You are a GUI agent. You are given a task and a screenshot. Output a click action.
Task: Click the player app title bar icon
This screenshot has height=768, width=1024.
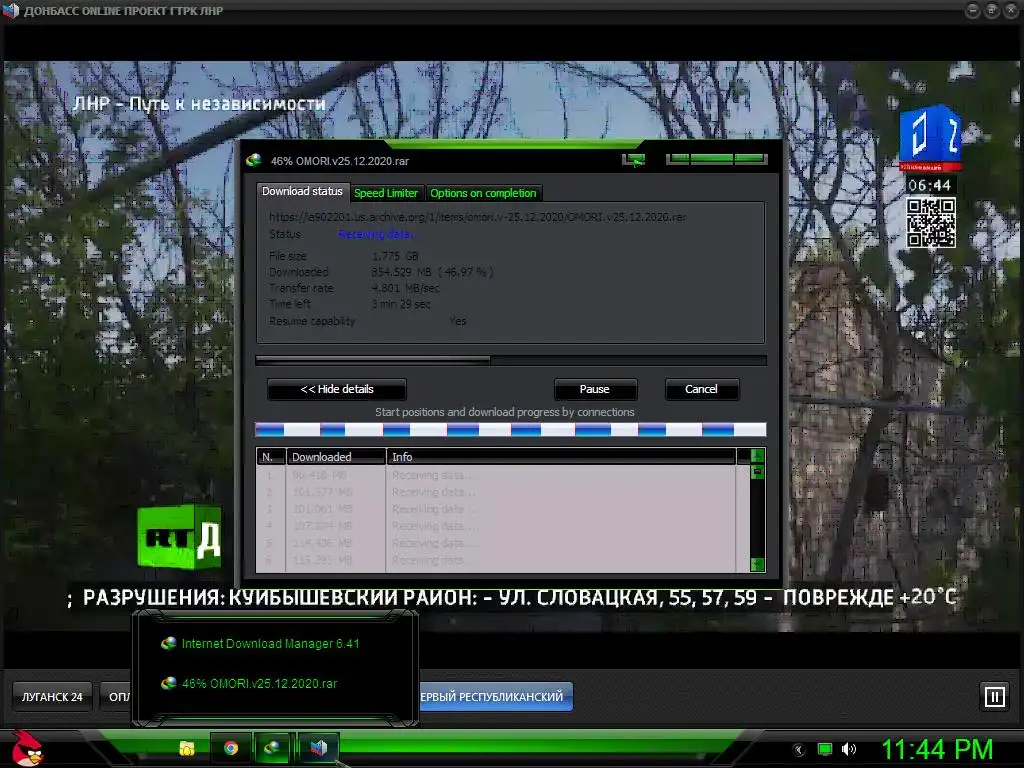pyautogui.click(x=11, y=10)
